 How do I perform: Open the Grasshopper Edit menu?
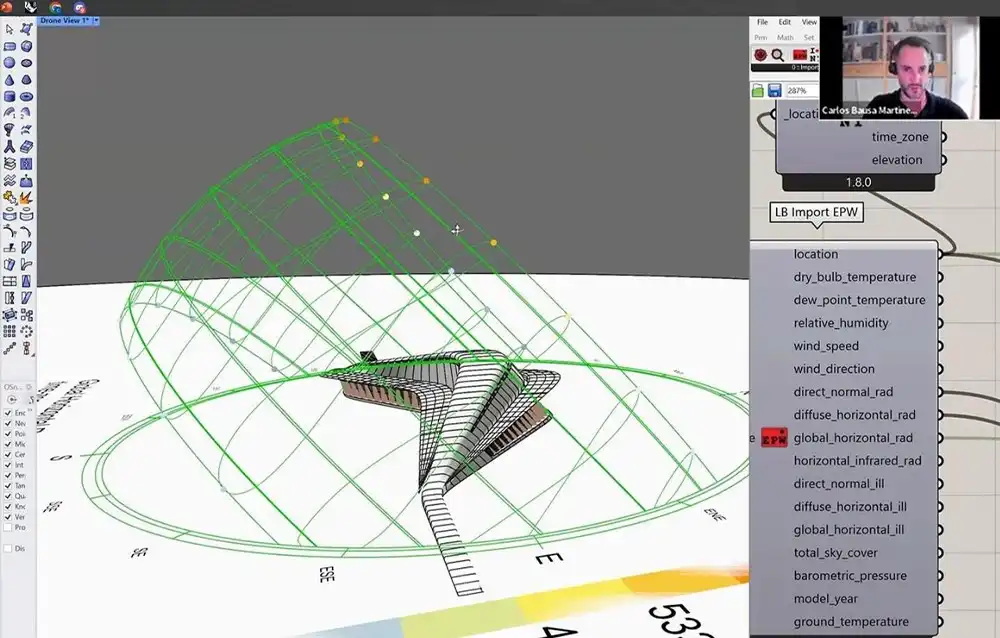click(x=784, y=22)
